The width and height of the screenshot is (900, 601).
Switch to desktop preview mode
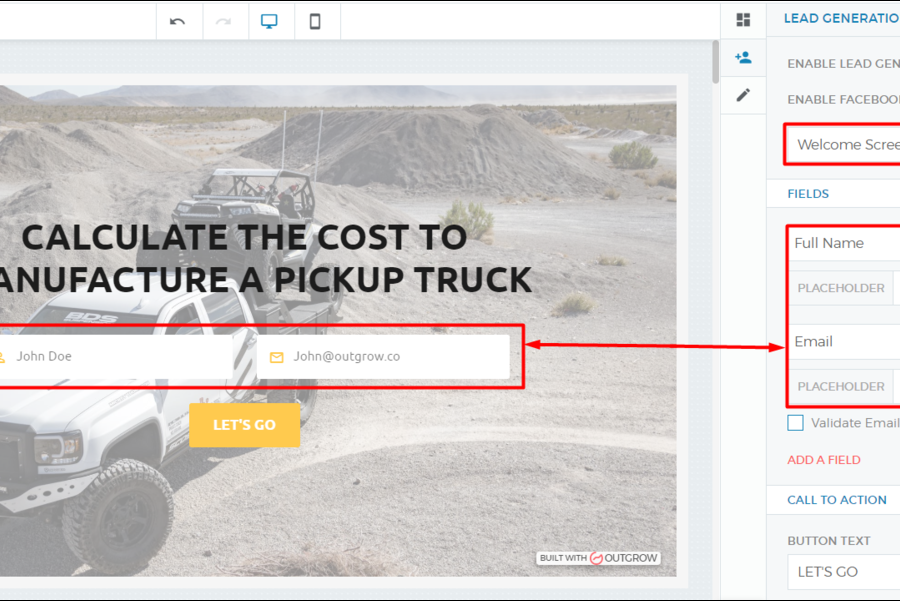(x=269, y=21)
